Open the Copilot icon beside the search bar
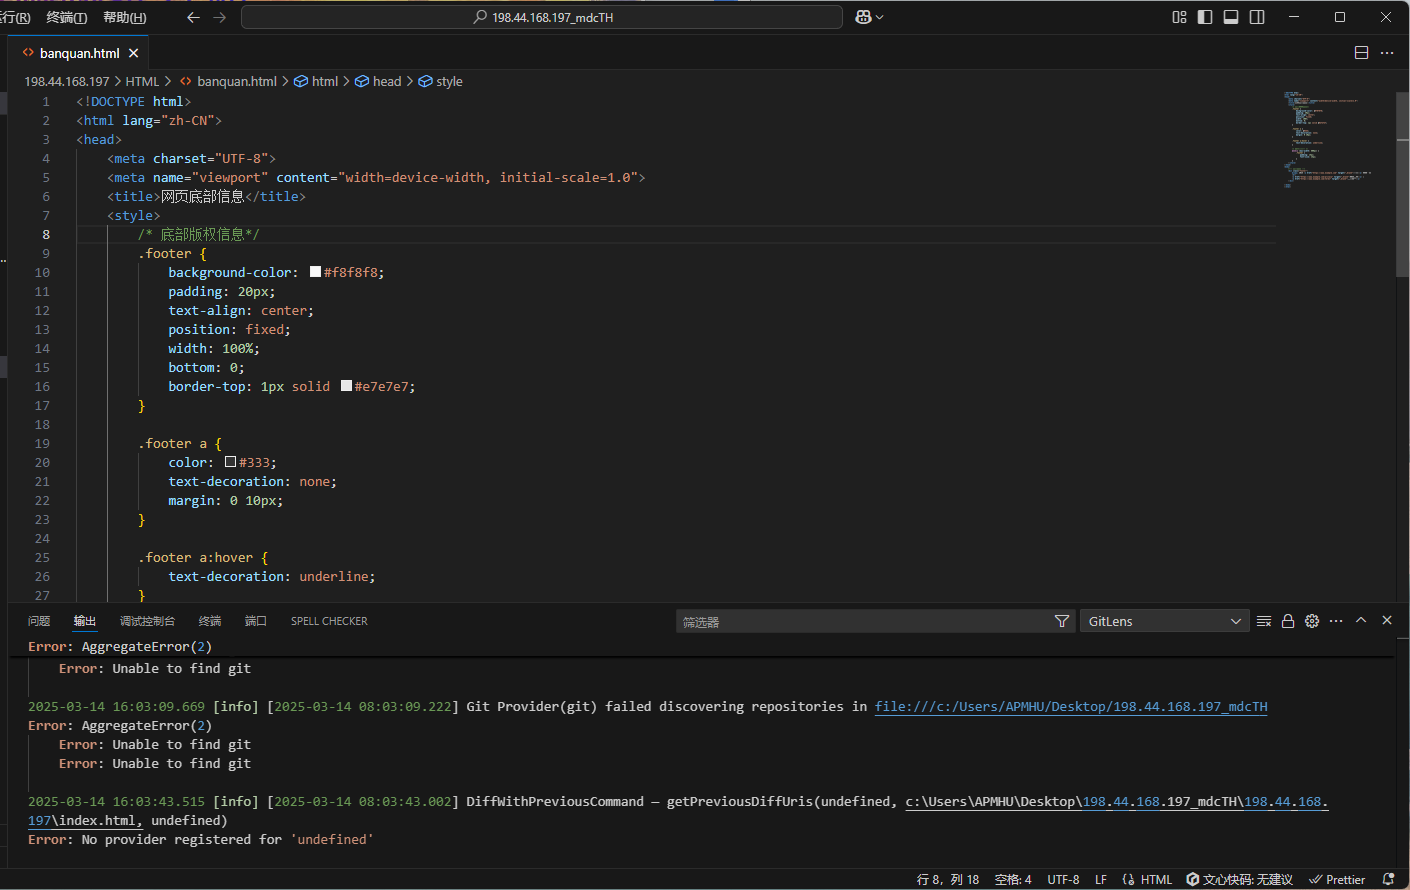 (x=864, y=17)
